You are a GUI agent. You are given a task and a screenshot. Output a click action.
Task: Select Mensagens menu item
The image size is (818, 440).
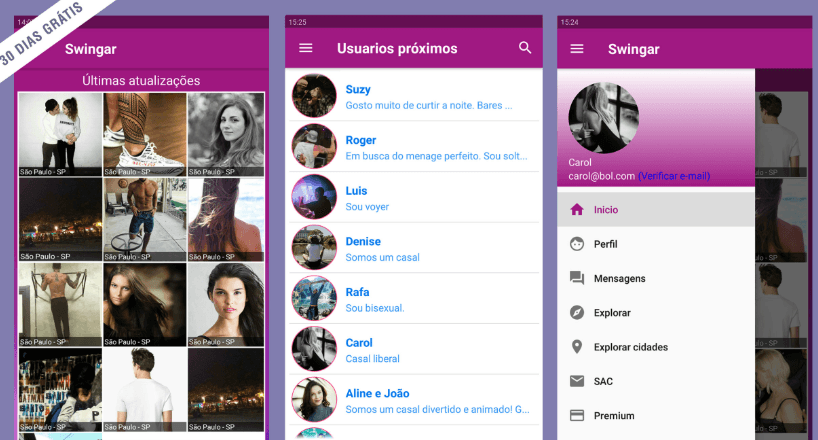(x=656, y=278)
